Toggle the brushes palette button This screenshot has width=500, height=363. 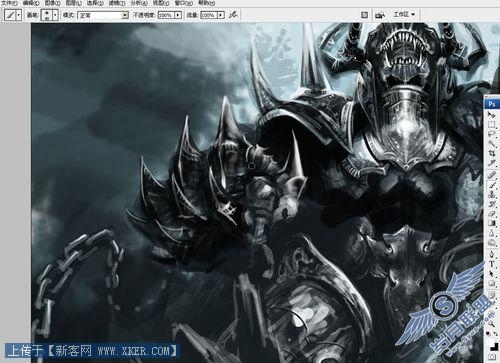click(x=364, y=15)
